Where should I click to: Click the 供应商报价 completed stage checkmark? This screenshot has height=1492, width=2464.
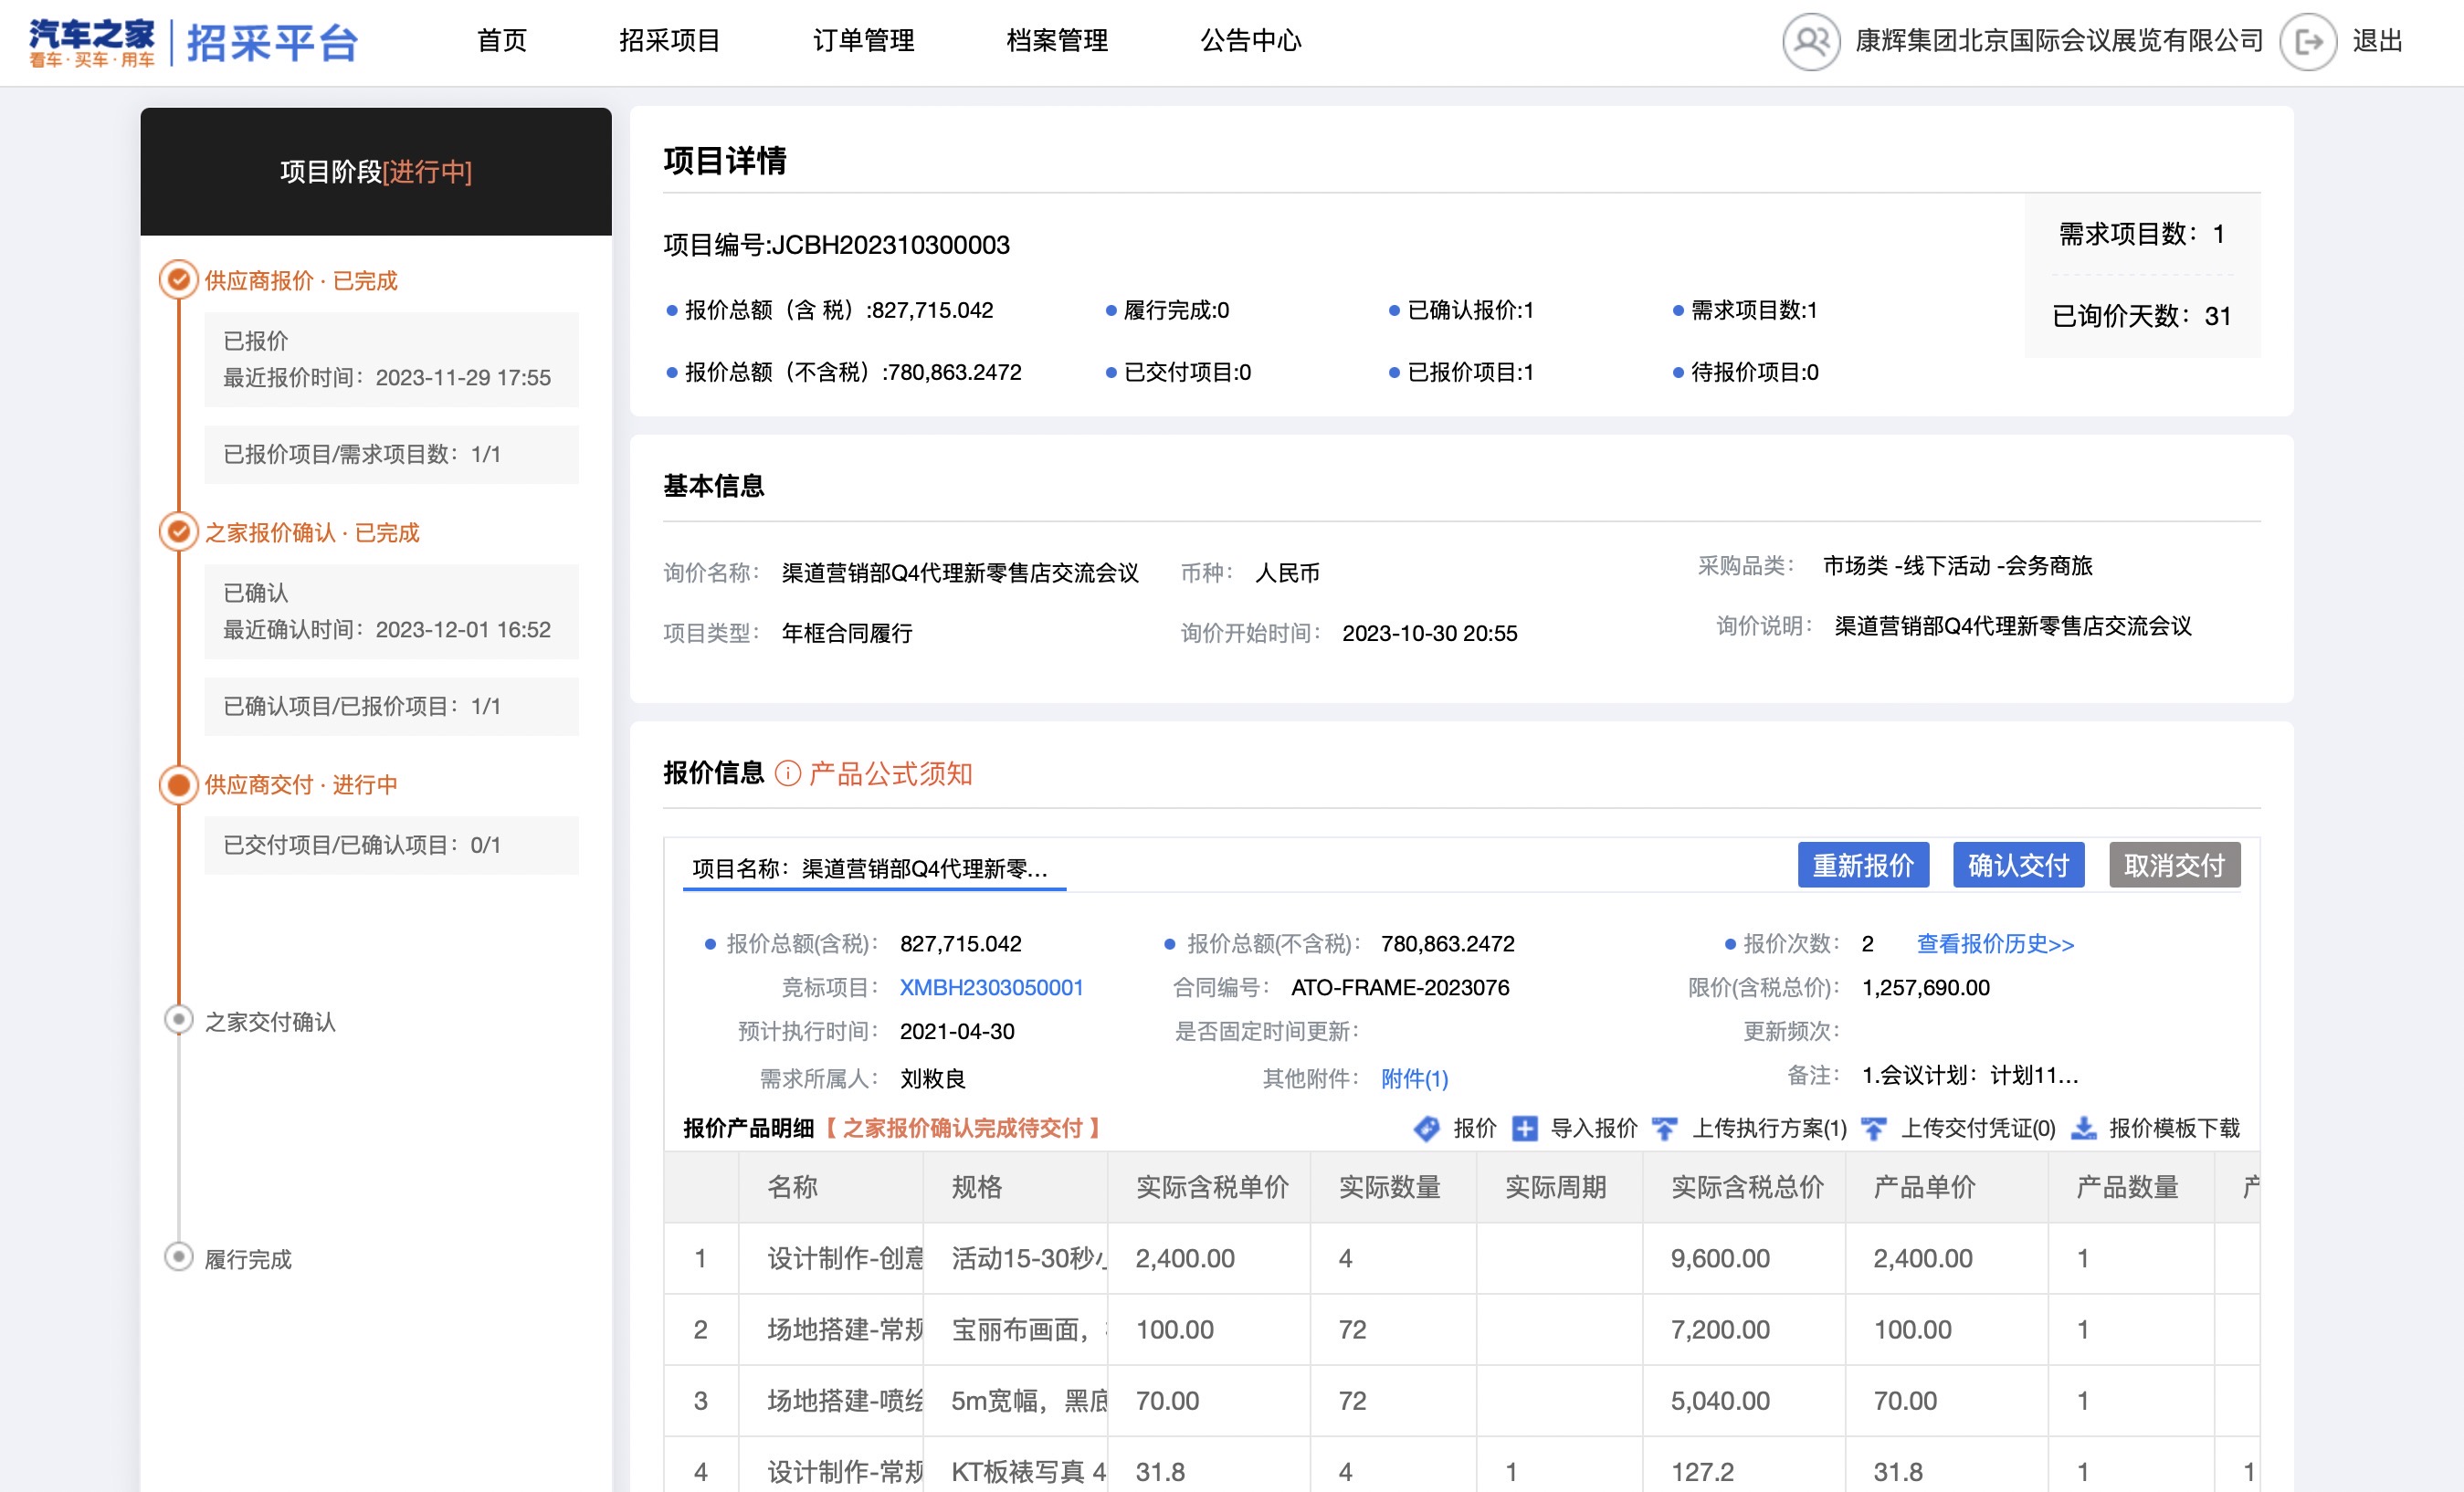[178, 279]
